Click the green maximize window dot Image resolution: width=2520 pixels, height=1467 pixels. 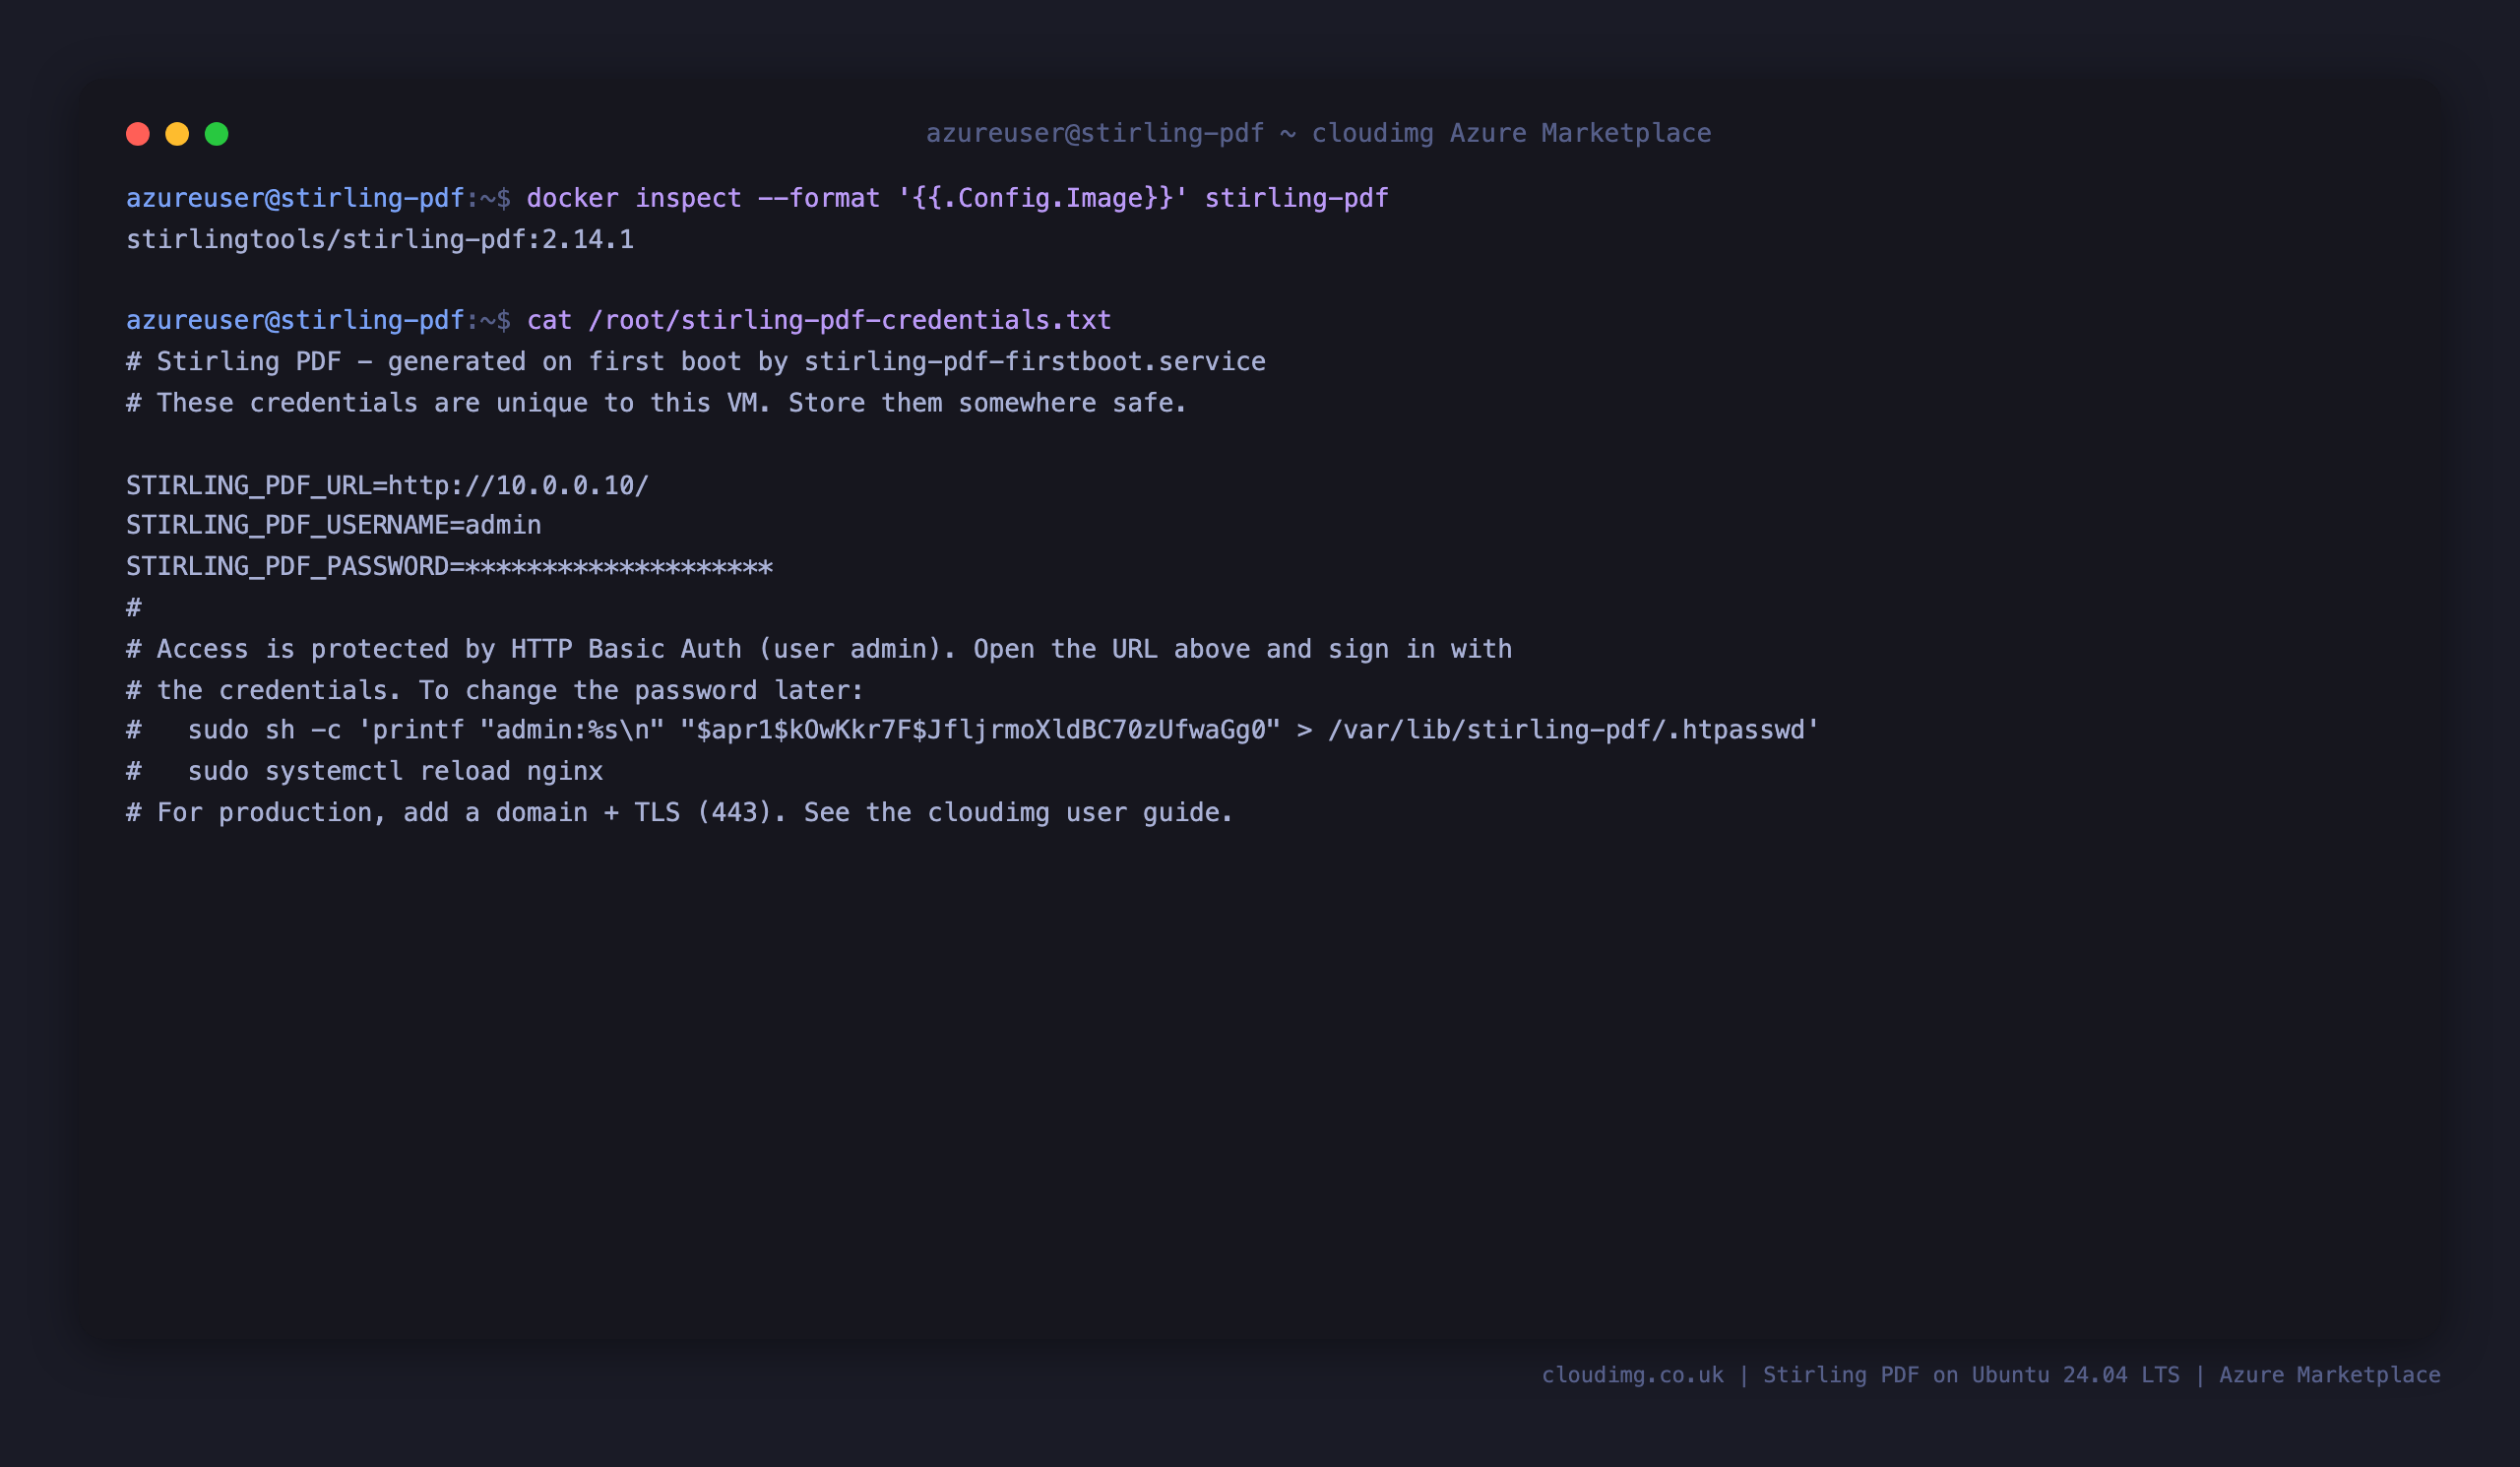pos(217,134)
